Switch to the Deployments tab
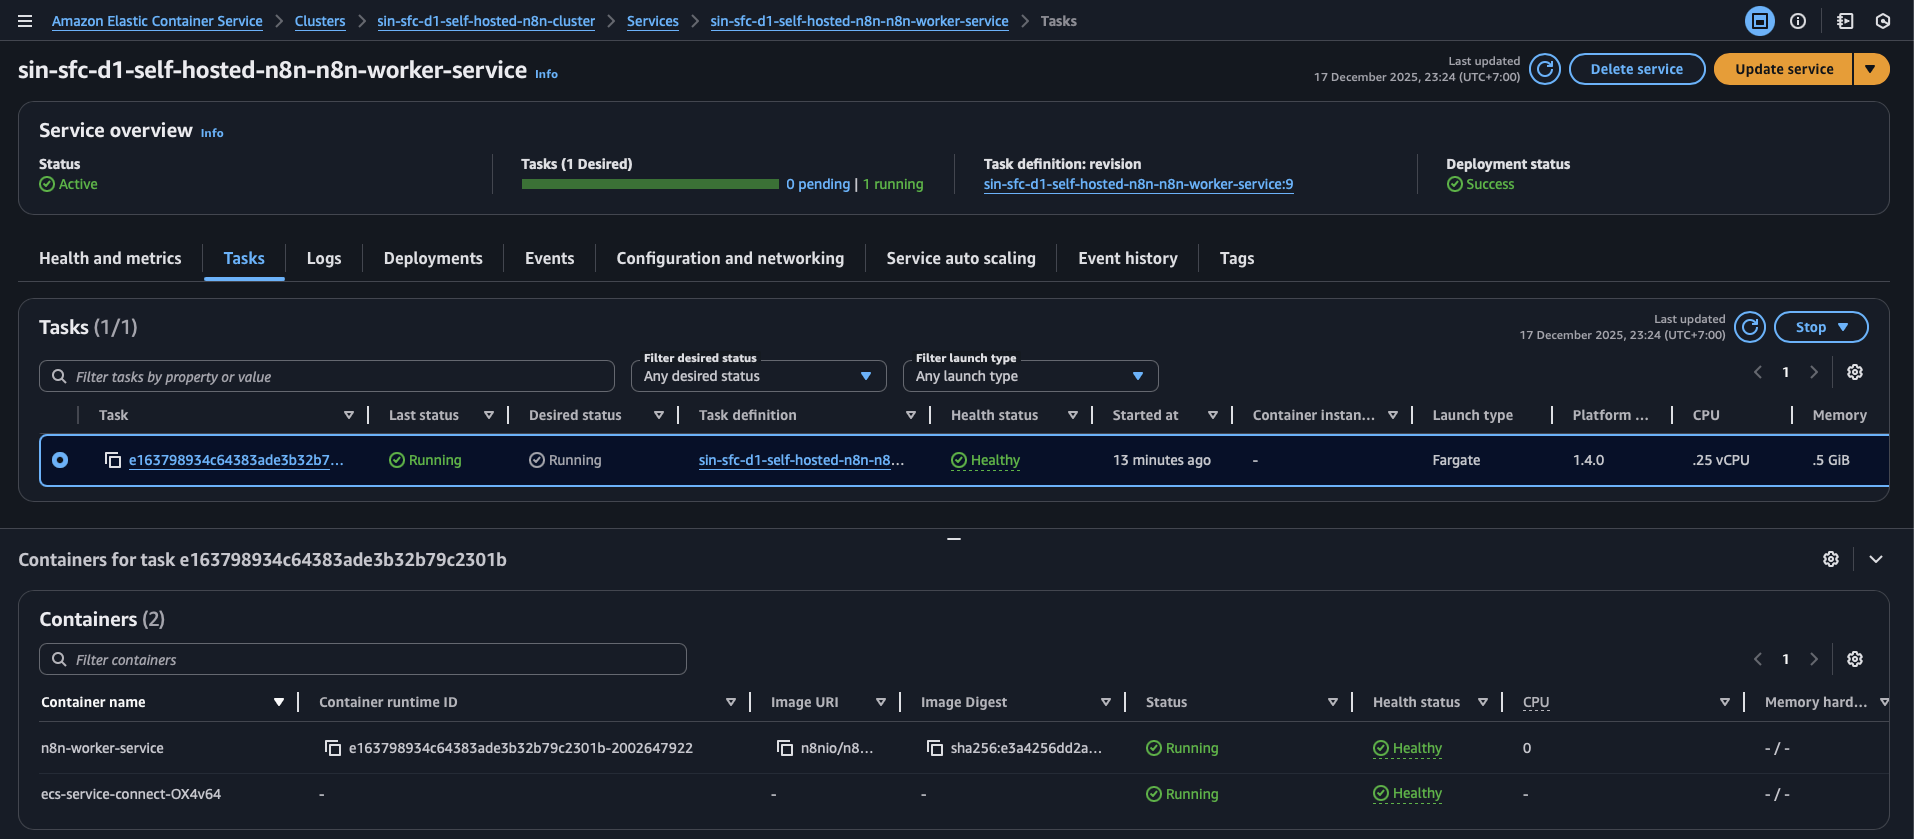This screenshot has width=1914, height=839. click(433, 258)
